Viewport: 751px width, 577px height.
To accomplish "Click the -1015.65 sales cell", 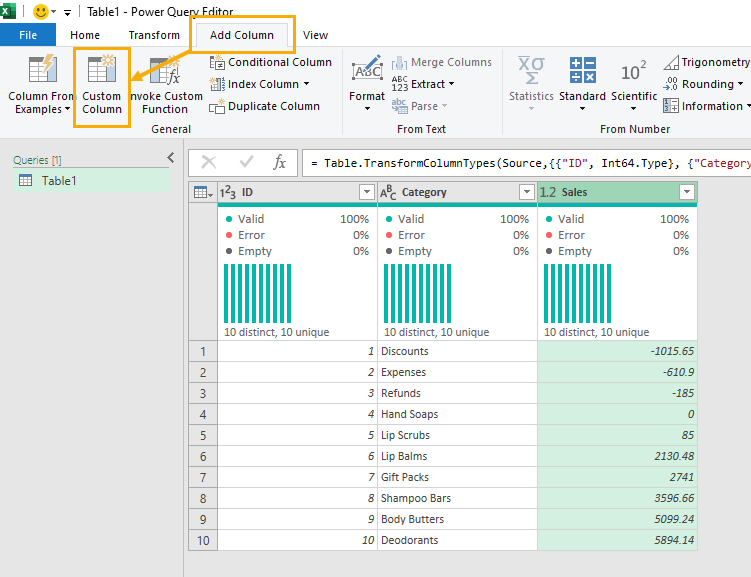I will coord(617,351).
